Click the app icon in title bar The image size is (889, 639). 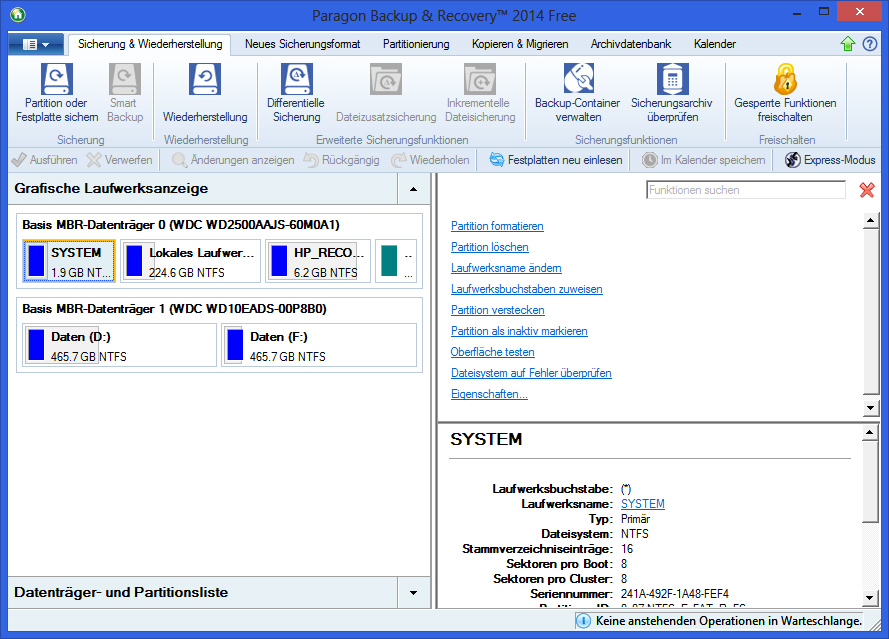point(18,14)
